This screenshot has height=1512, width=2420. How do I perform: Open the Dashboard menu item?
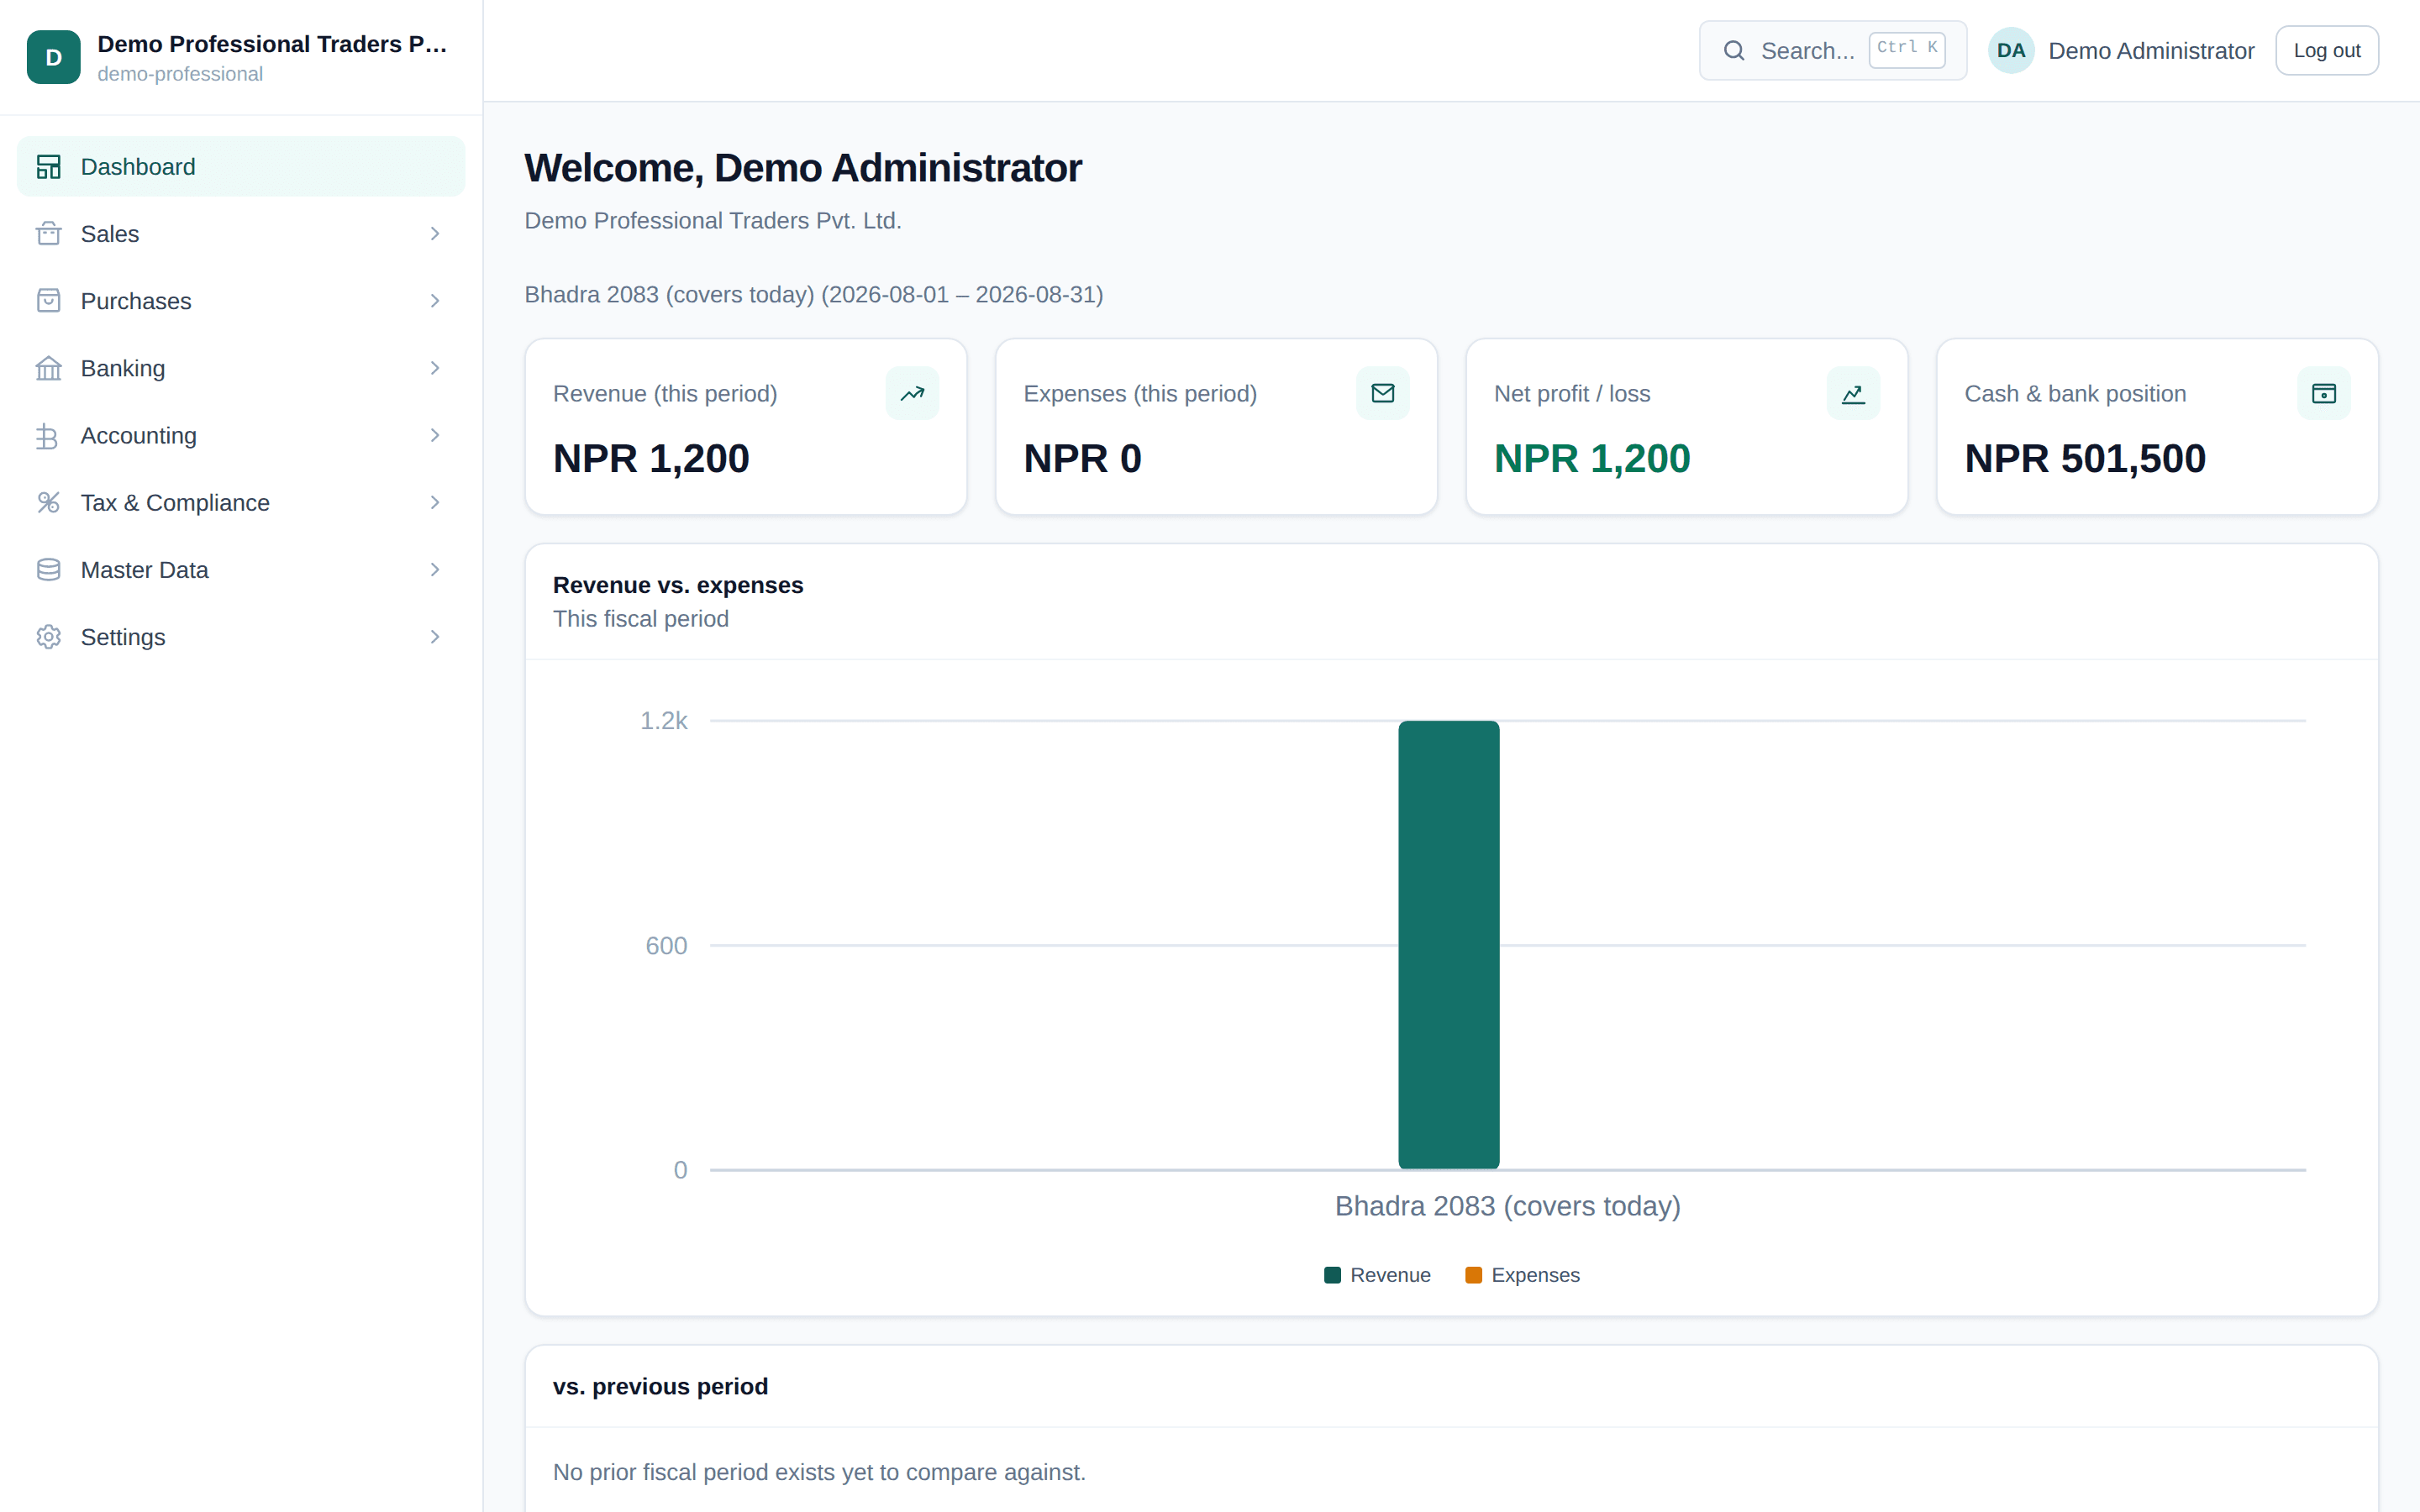241,167
